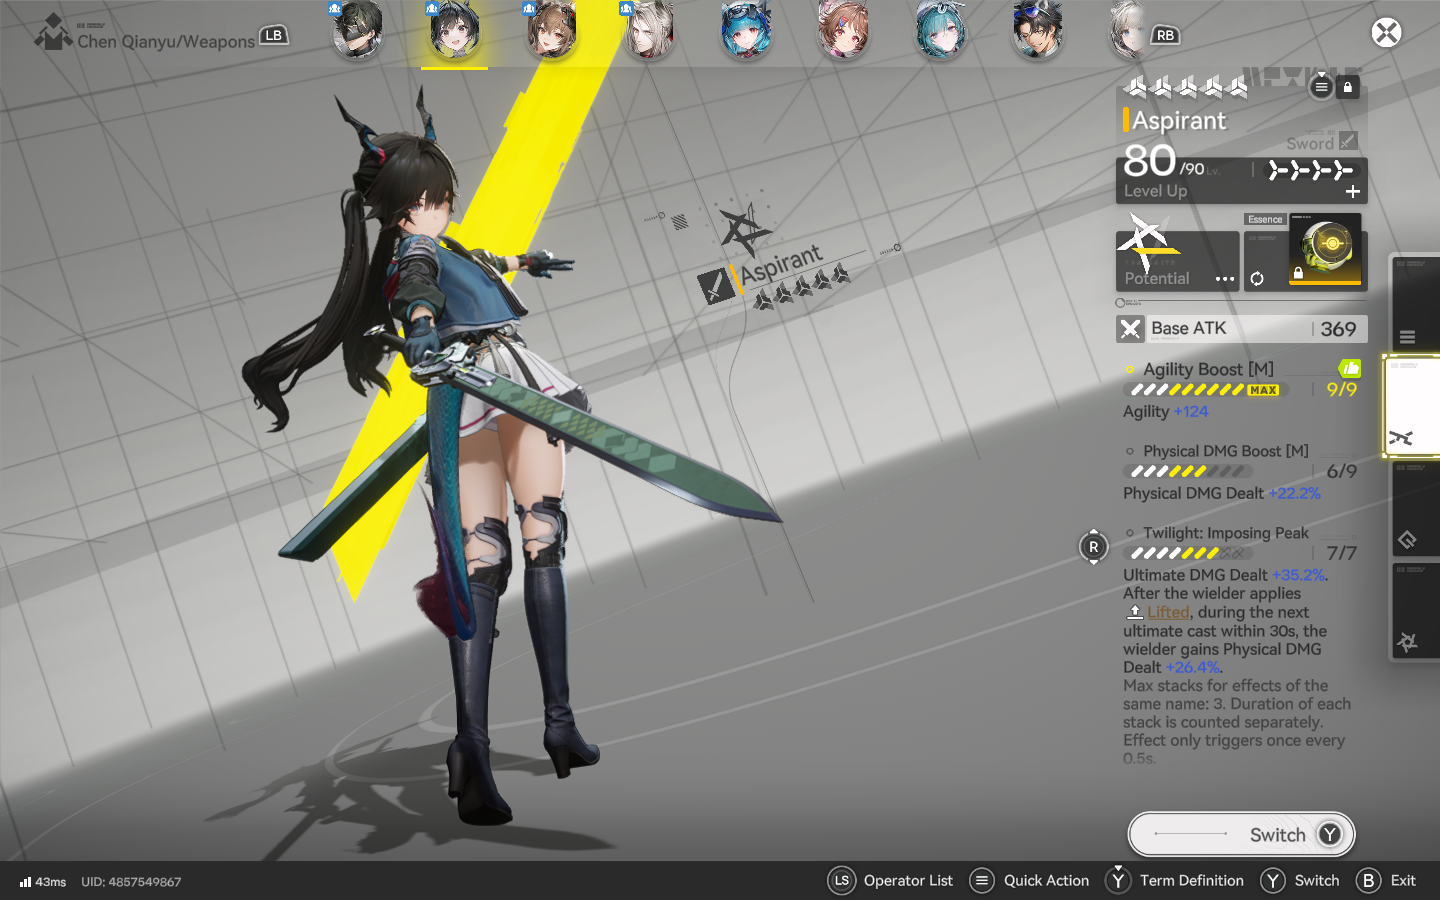
Task: Click the Chen Qianyu/Weapons breadcrumb logo
Action: coord(53,33)
